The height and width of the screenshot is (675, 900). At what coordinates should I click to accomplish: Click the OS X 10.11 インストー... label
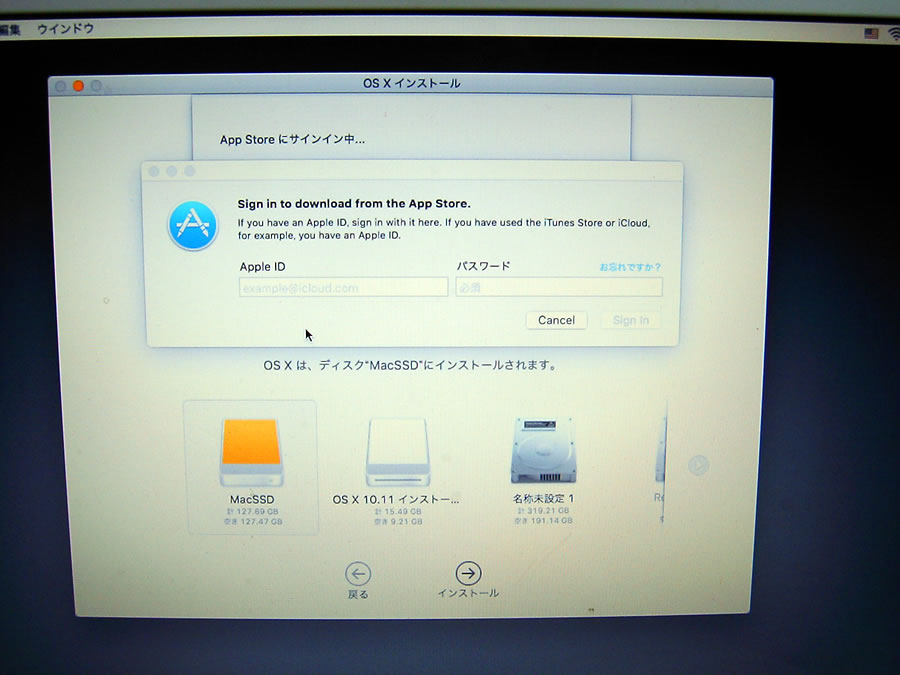tap(395, 499)
